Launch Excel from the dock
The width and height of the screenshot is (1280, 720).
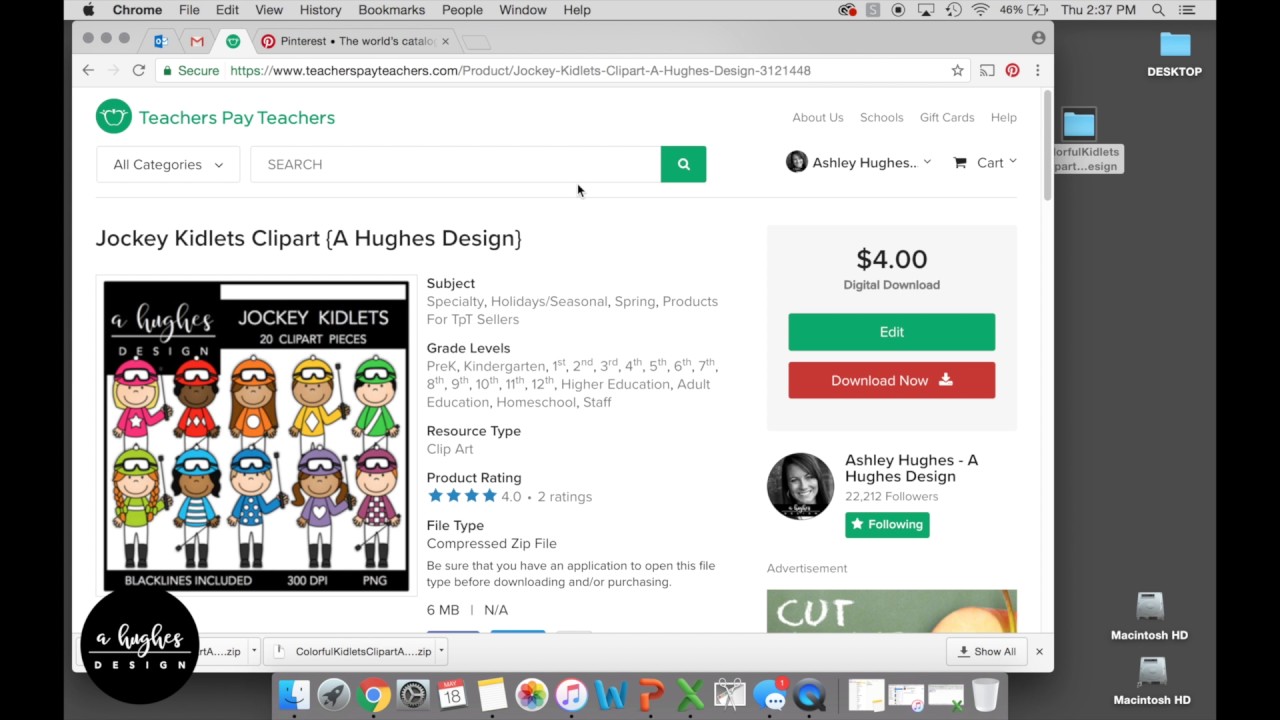[x=690, y=693]
